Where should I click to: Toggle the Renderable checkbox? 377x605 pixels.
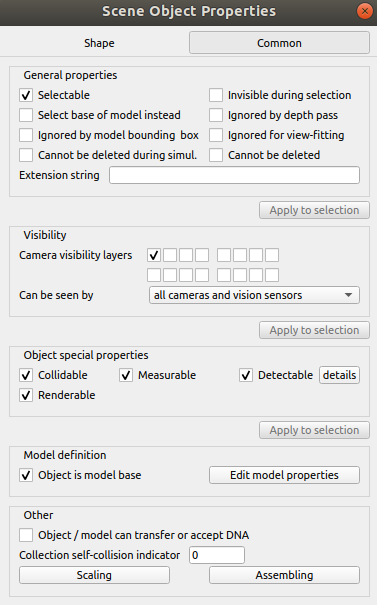coord(26,395)
